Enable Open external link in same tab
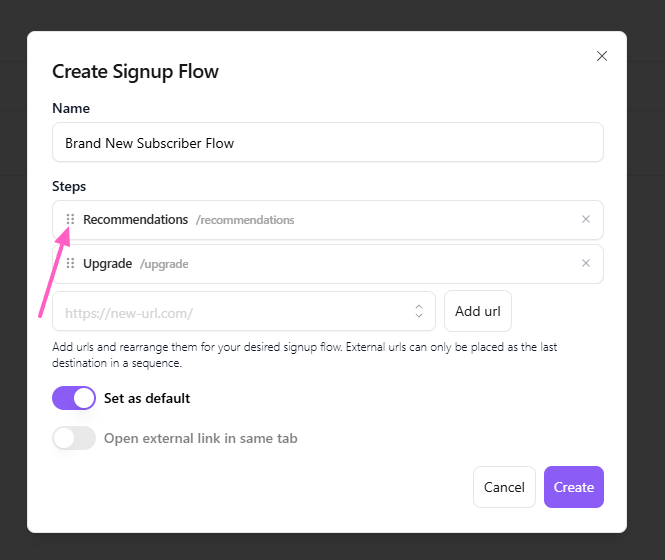The height and width of the screenshot is (560, 665). [74, 438]
